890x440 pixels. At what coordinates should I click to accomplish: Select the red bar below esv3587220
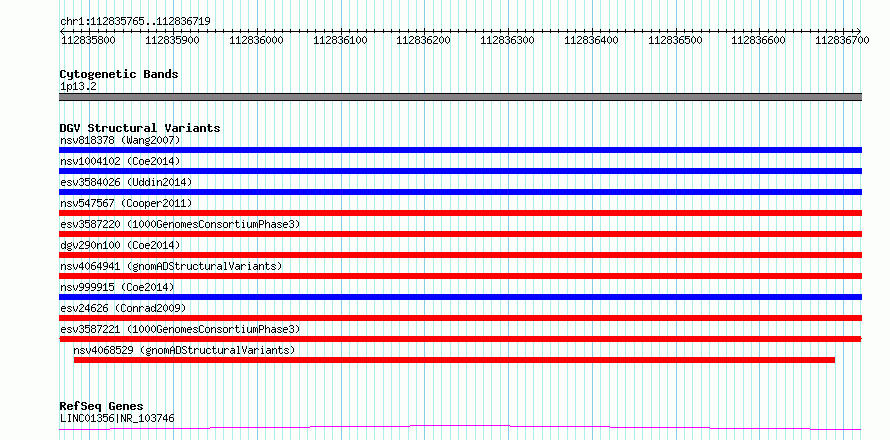[460, 234]
